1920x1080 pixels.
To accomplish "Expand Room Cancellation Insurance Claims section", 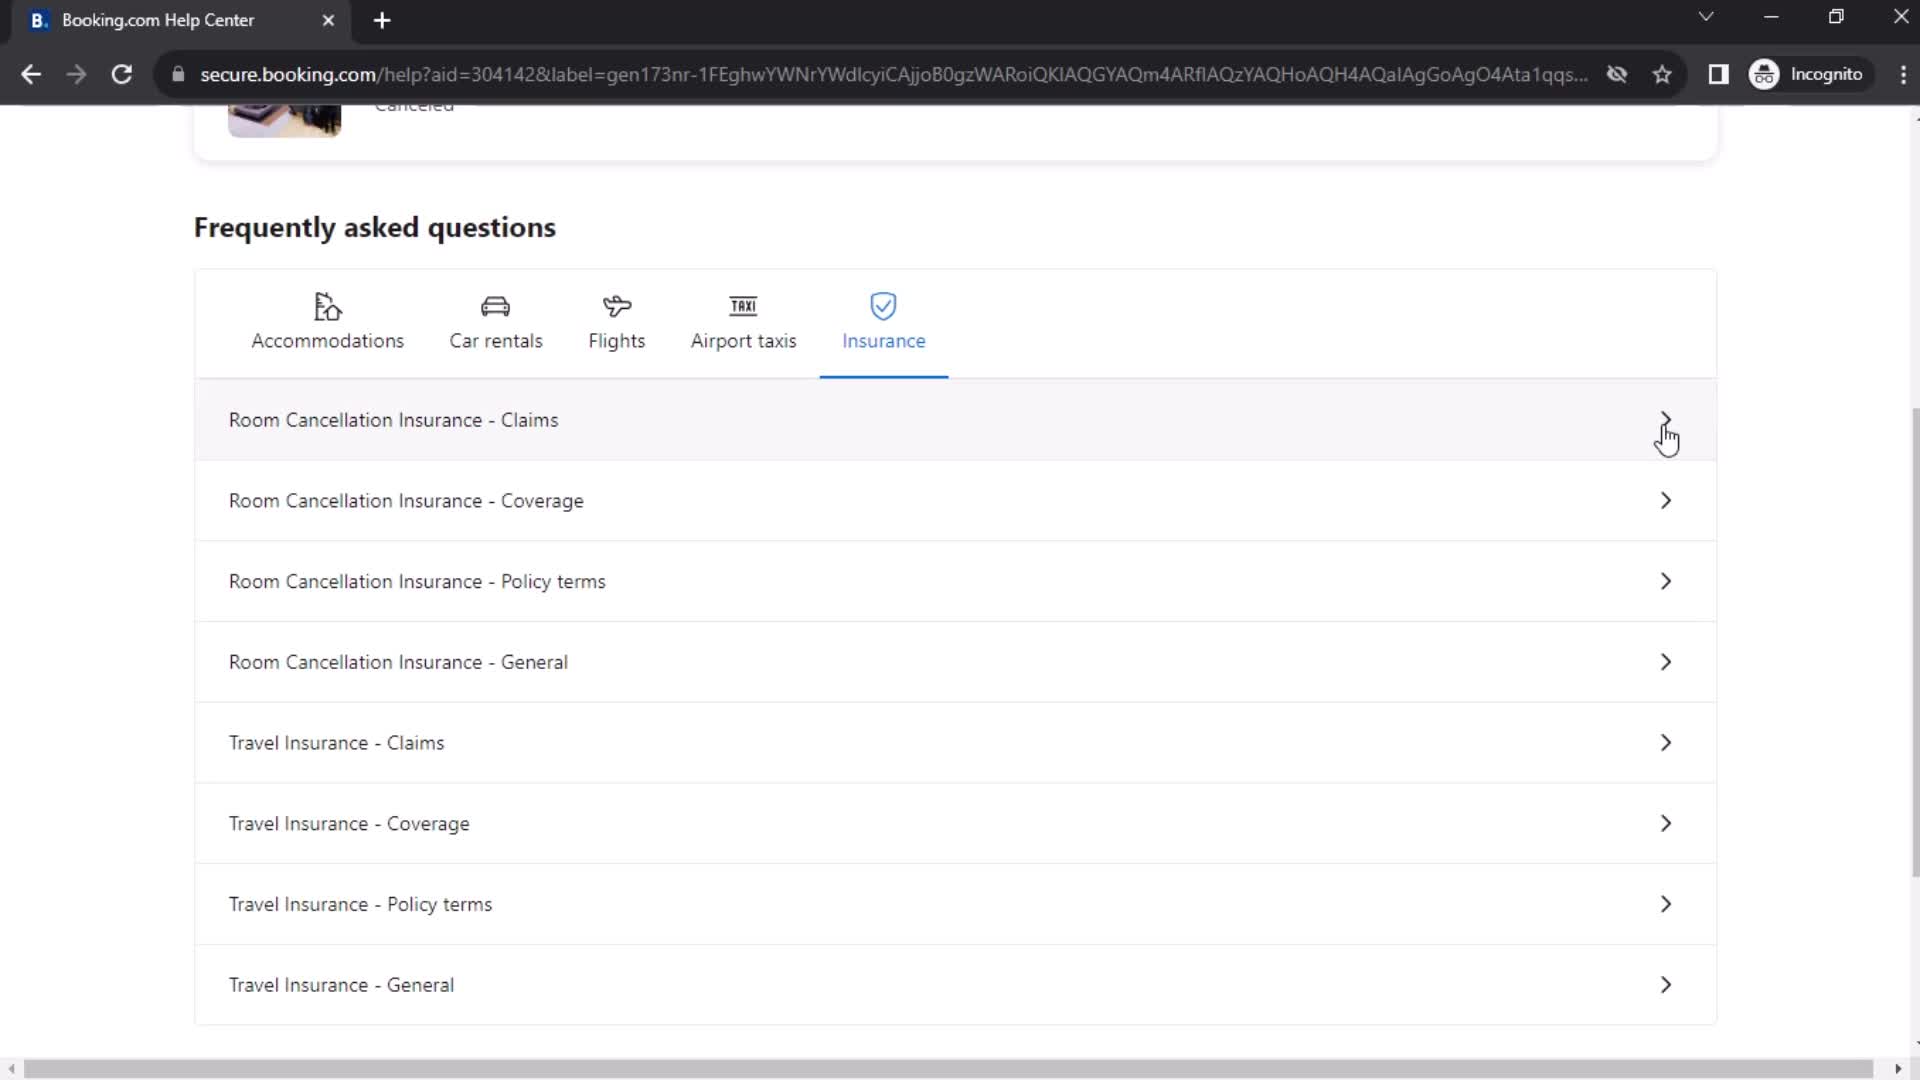I will point(1667,421).
